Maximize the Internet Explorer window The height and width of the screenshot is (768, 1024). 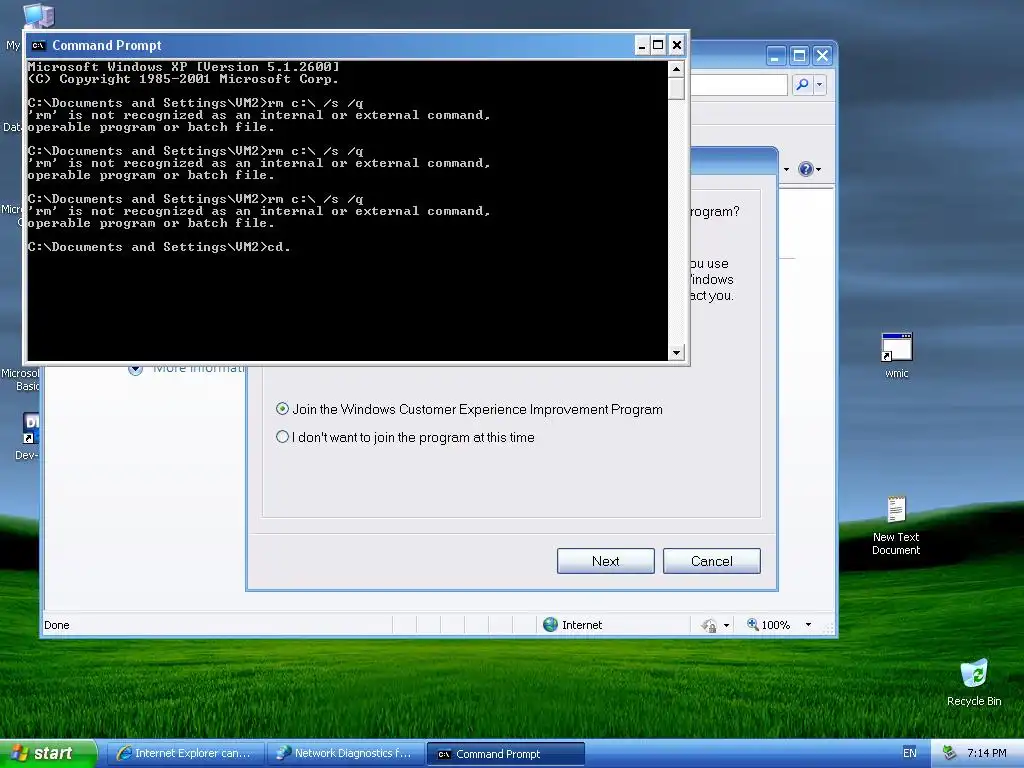coord(799,56)
